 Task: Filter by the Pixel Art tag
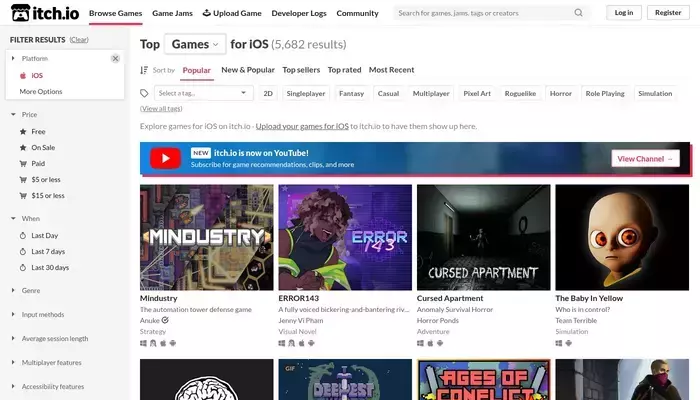click(477, 93)
